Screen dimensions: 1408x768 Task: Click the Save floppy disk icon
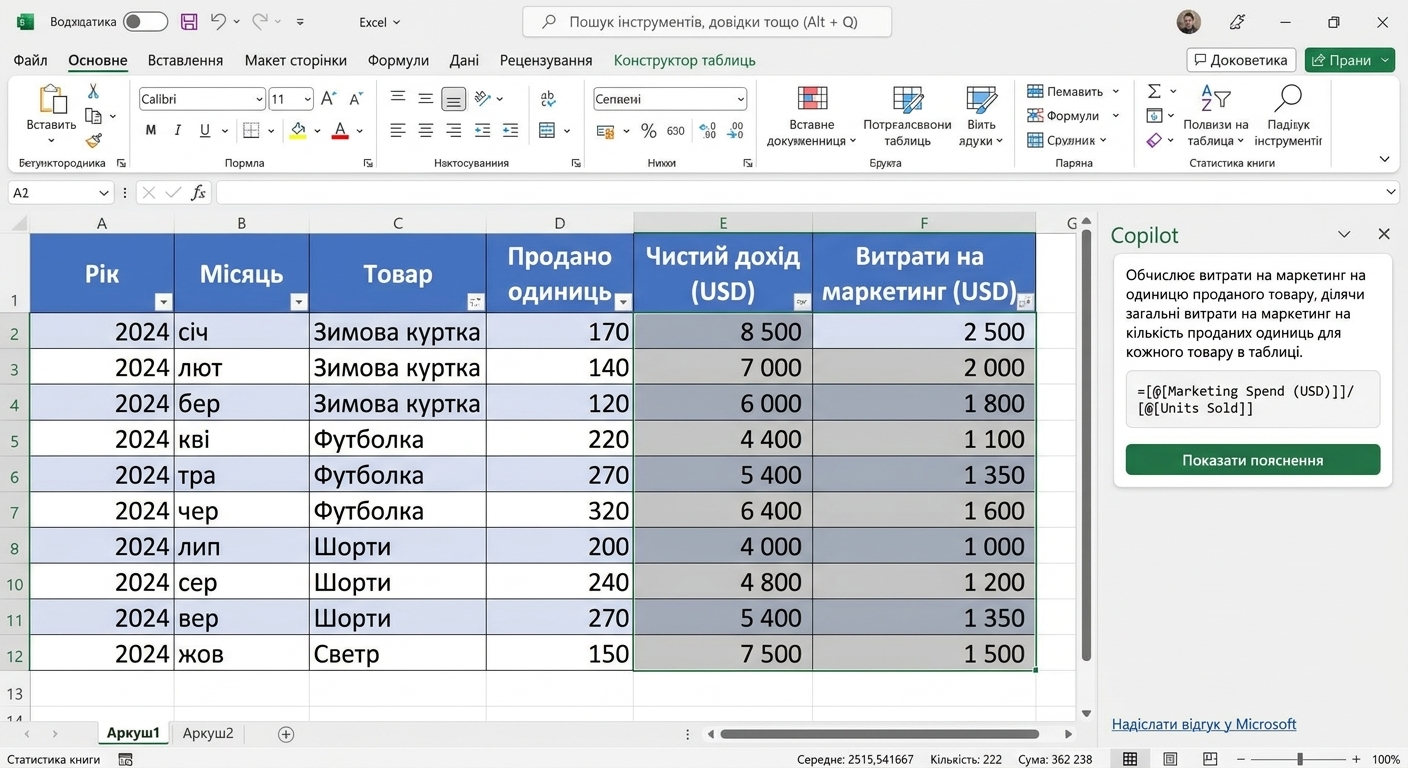(189, 21)
